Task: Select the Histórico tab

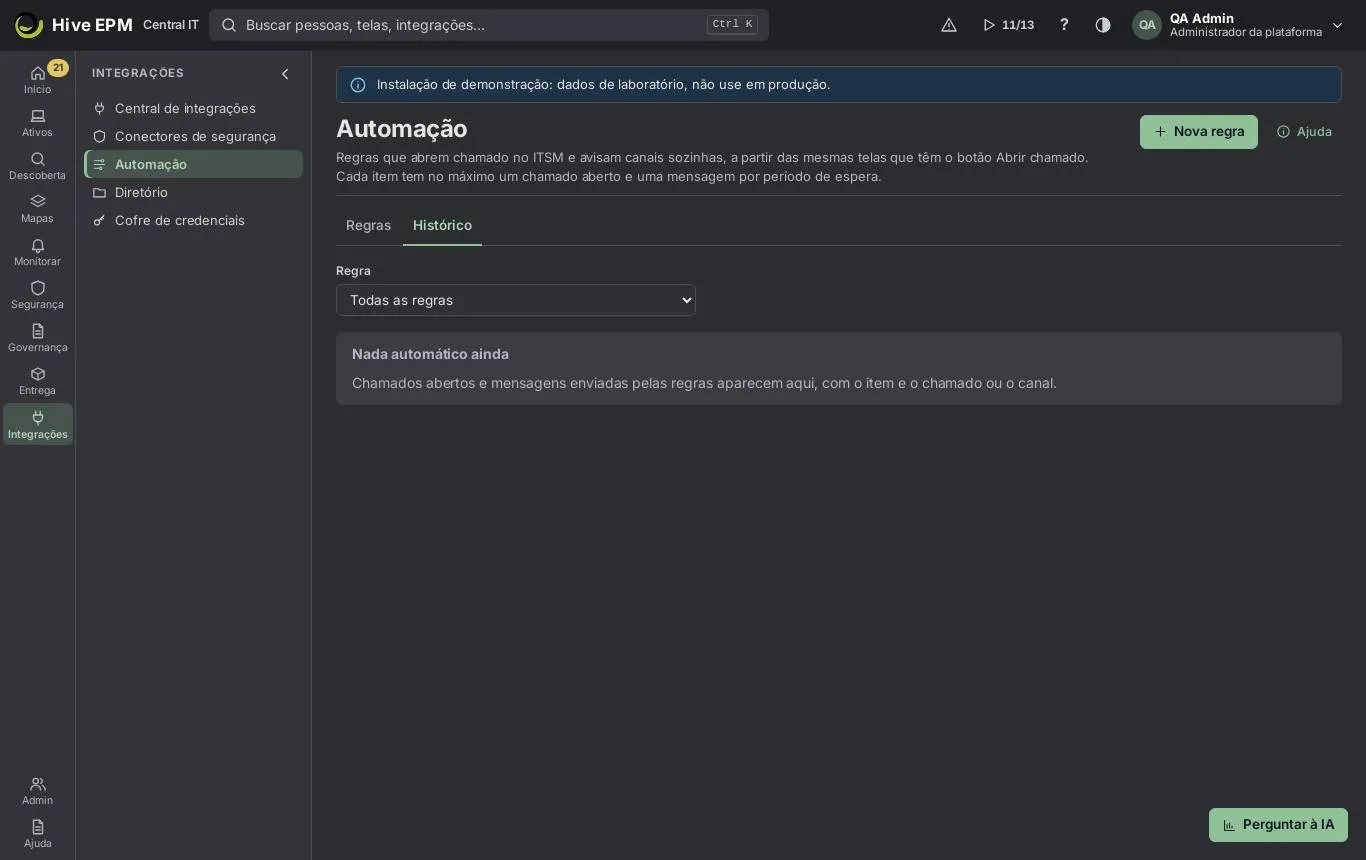Action: pyautogui.click(x=442, y=225)
